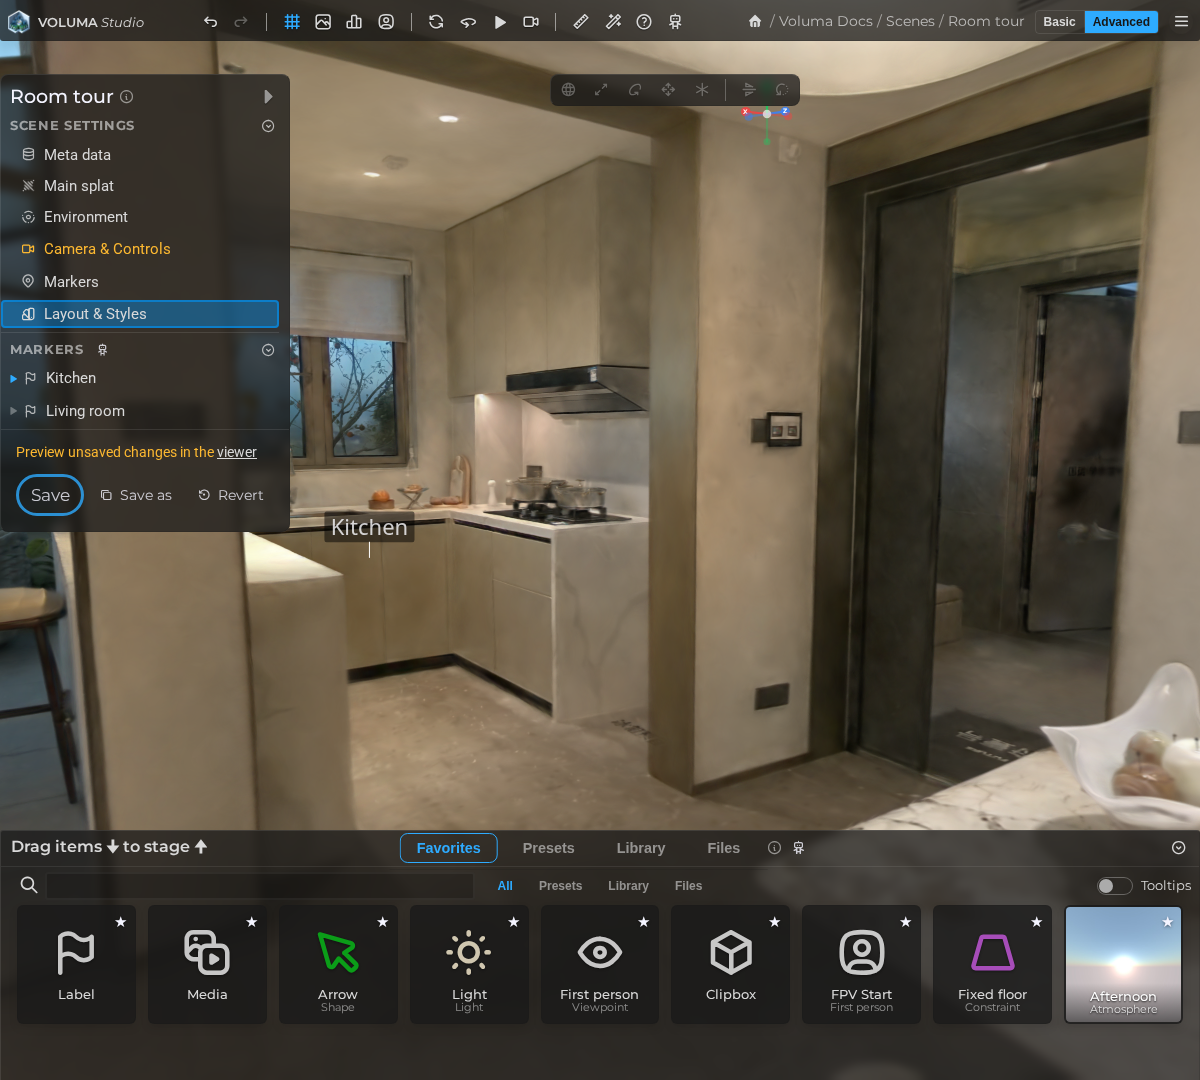Screen dimensions: 1200x1080
Task: Start preview with the play icon
Action: (500, 21)
